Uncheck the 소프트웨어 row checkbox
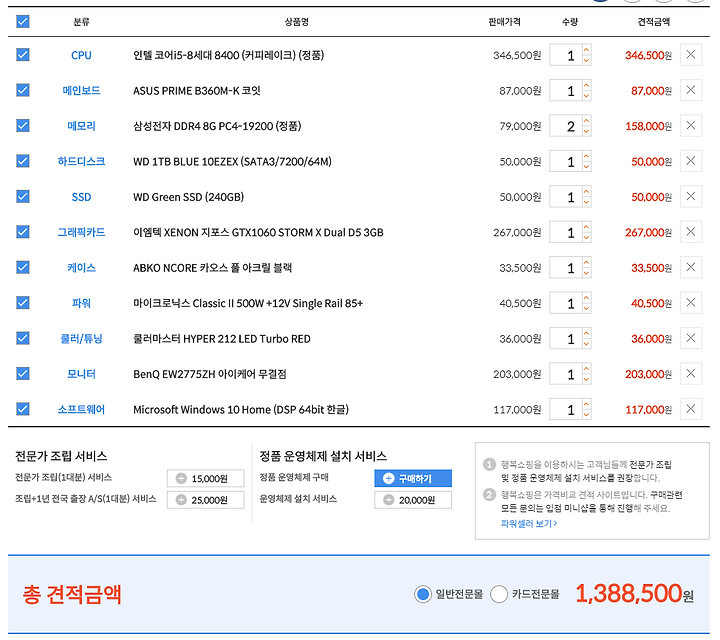Image resolution: width=720 pixels, height=640 pixels. 23,409
